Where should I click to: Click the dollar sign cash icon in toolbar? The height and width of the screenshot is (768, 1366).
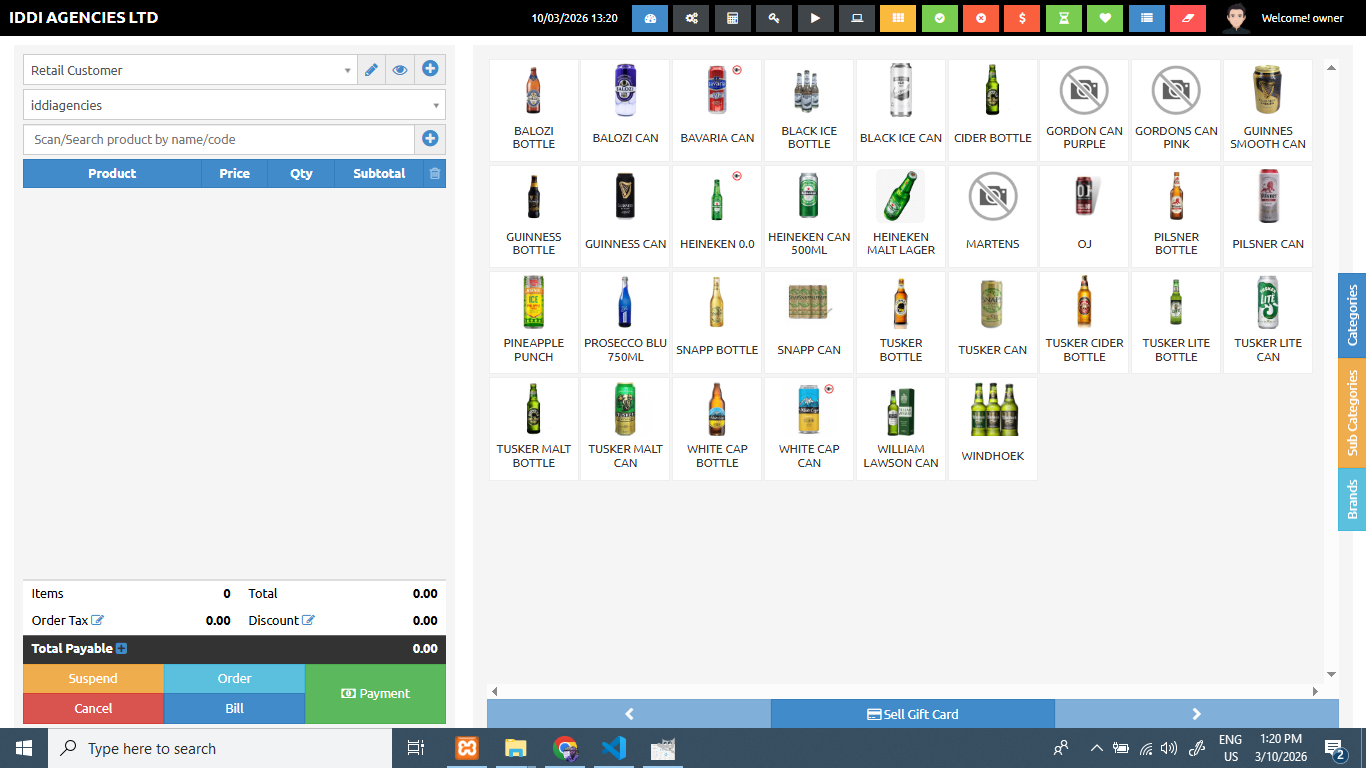pos(1021,18)
